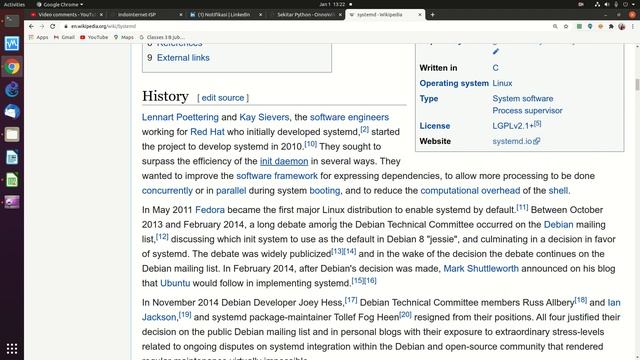Jump to External links in contents
The height and width of the screenshot is (360, 640).
183,58
